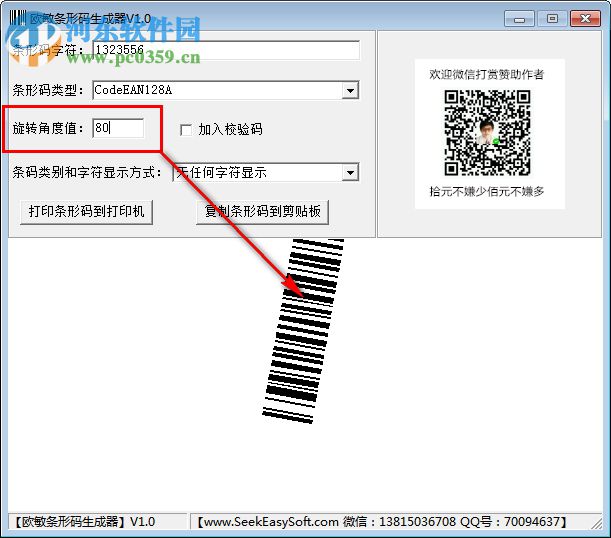Enable the 加入校验码 checkbox
The width and height of the screenshot is (611, 538).
coord(186,129)
